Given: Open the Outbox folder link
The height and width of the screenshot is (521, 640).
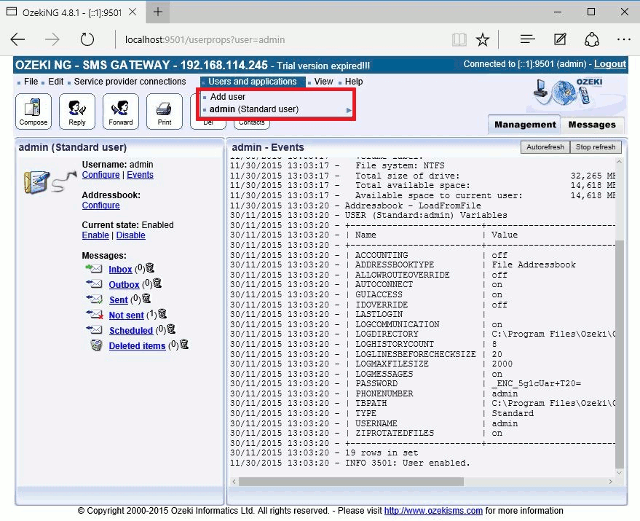Looking at the screenshot, I should (124, 285).
